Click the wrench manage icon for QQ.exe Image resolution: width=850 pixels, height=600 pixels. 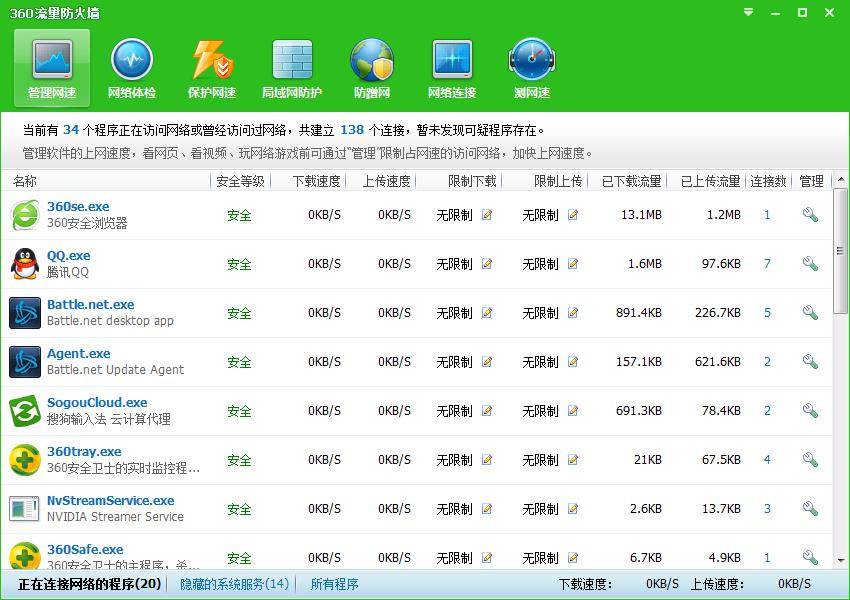point(810,263)
